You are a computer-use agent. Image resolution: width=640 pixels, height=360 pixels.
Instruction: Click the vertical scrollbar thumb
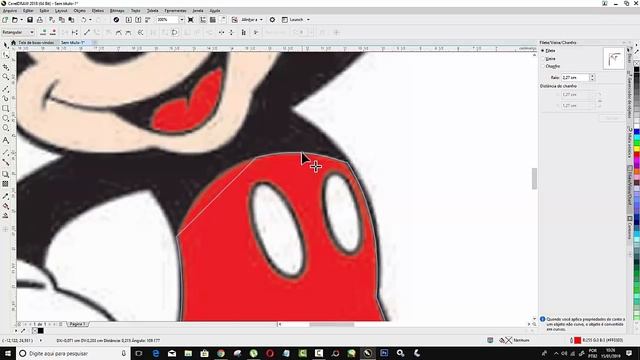click(534, 179)
